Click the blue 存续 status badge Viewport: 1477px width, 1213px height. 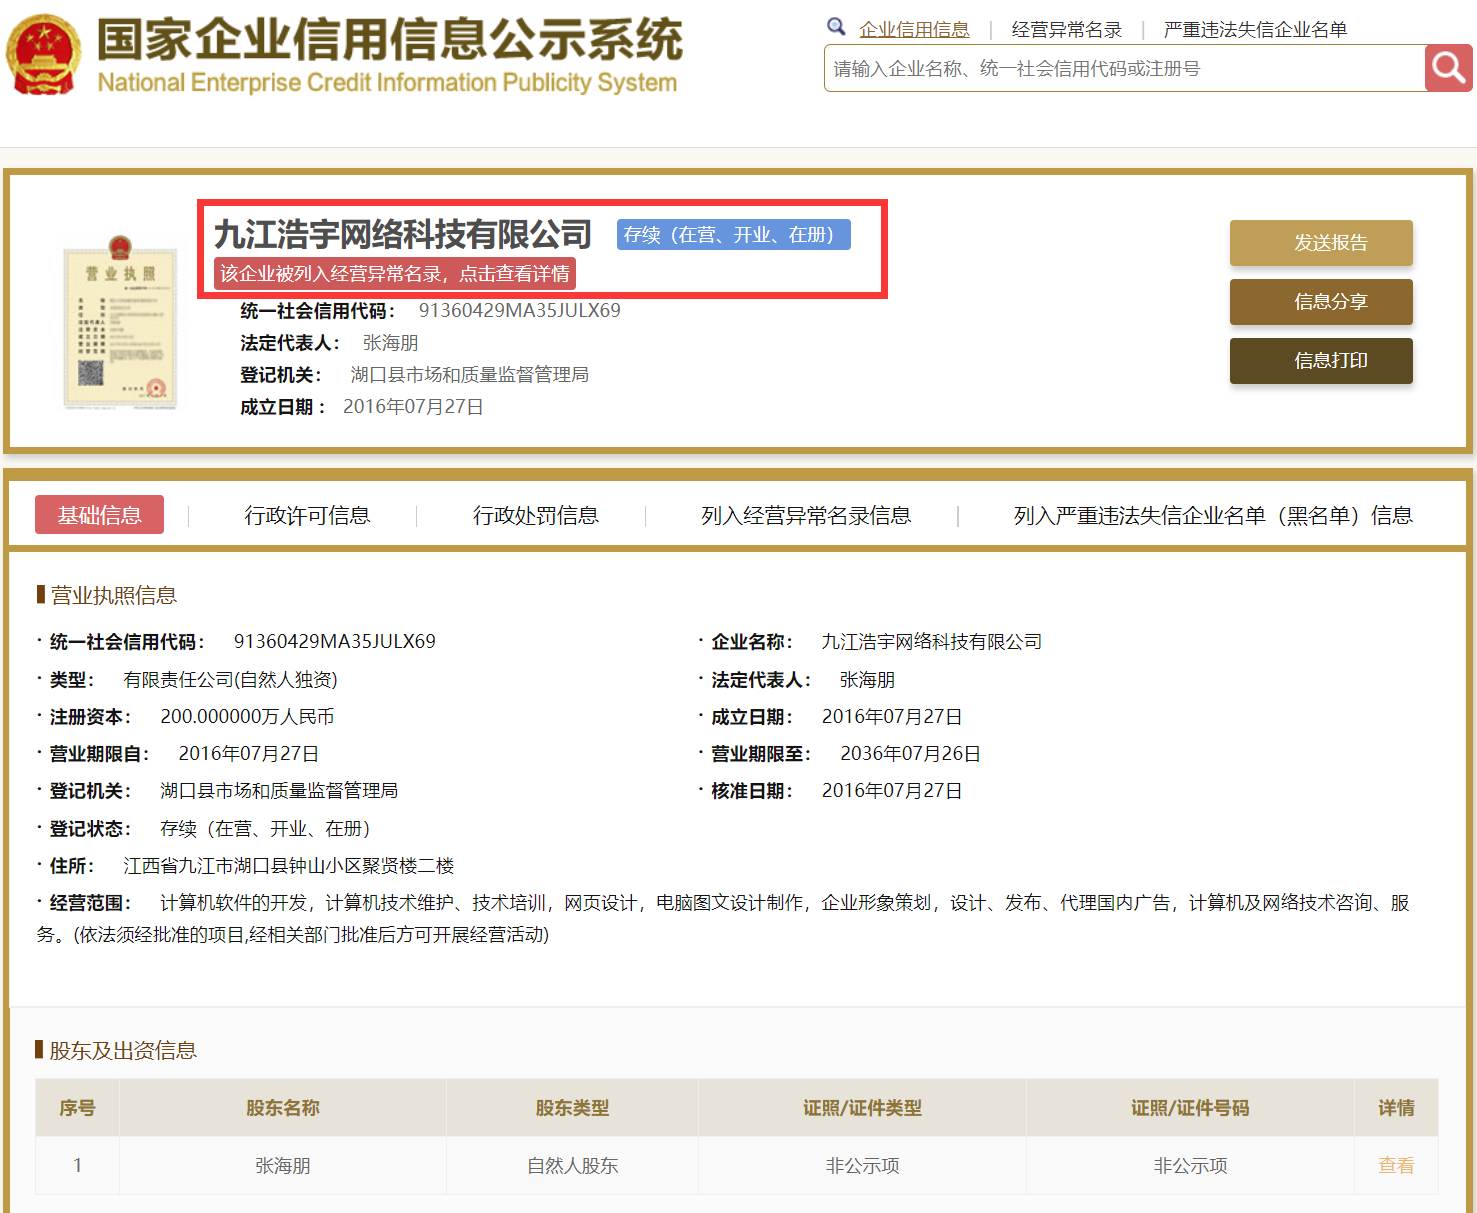click(x=733, y=235)
